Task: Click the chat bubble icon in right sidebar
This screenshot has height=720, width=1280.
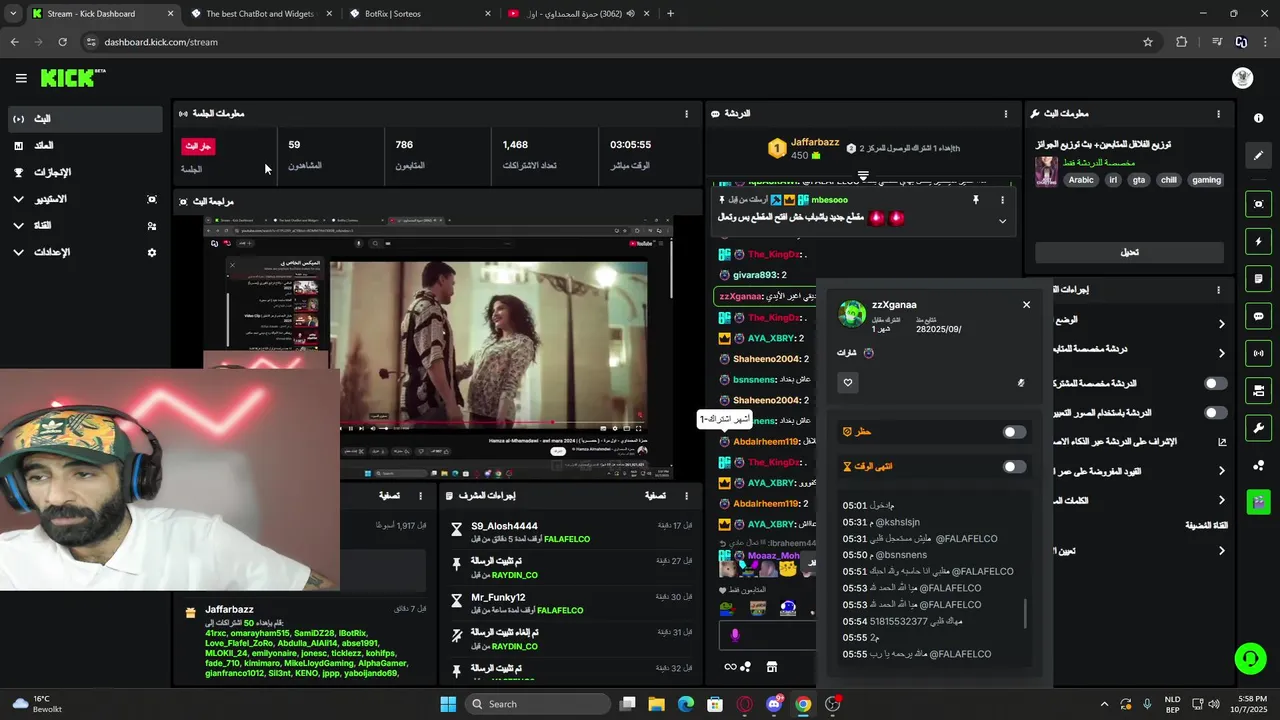Action: click(1258, 316)
